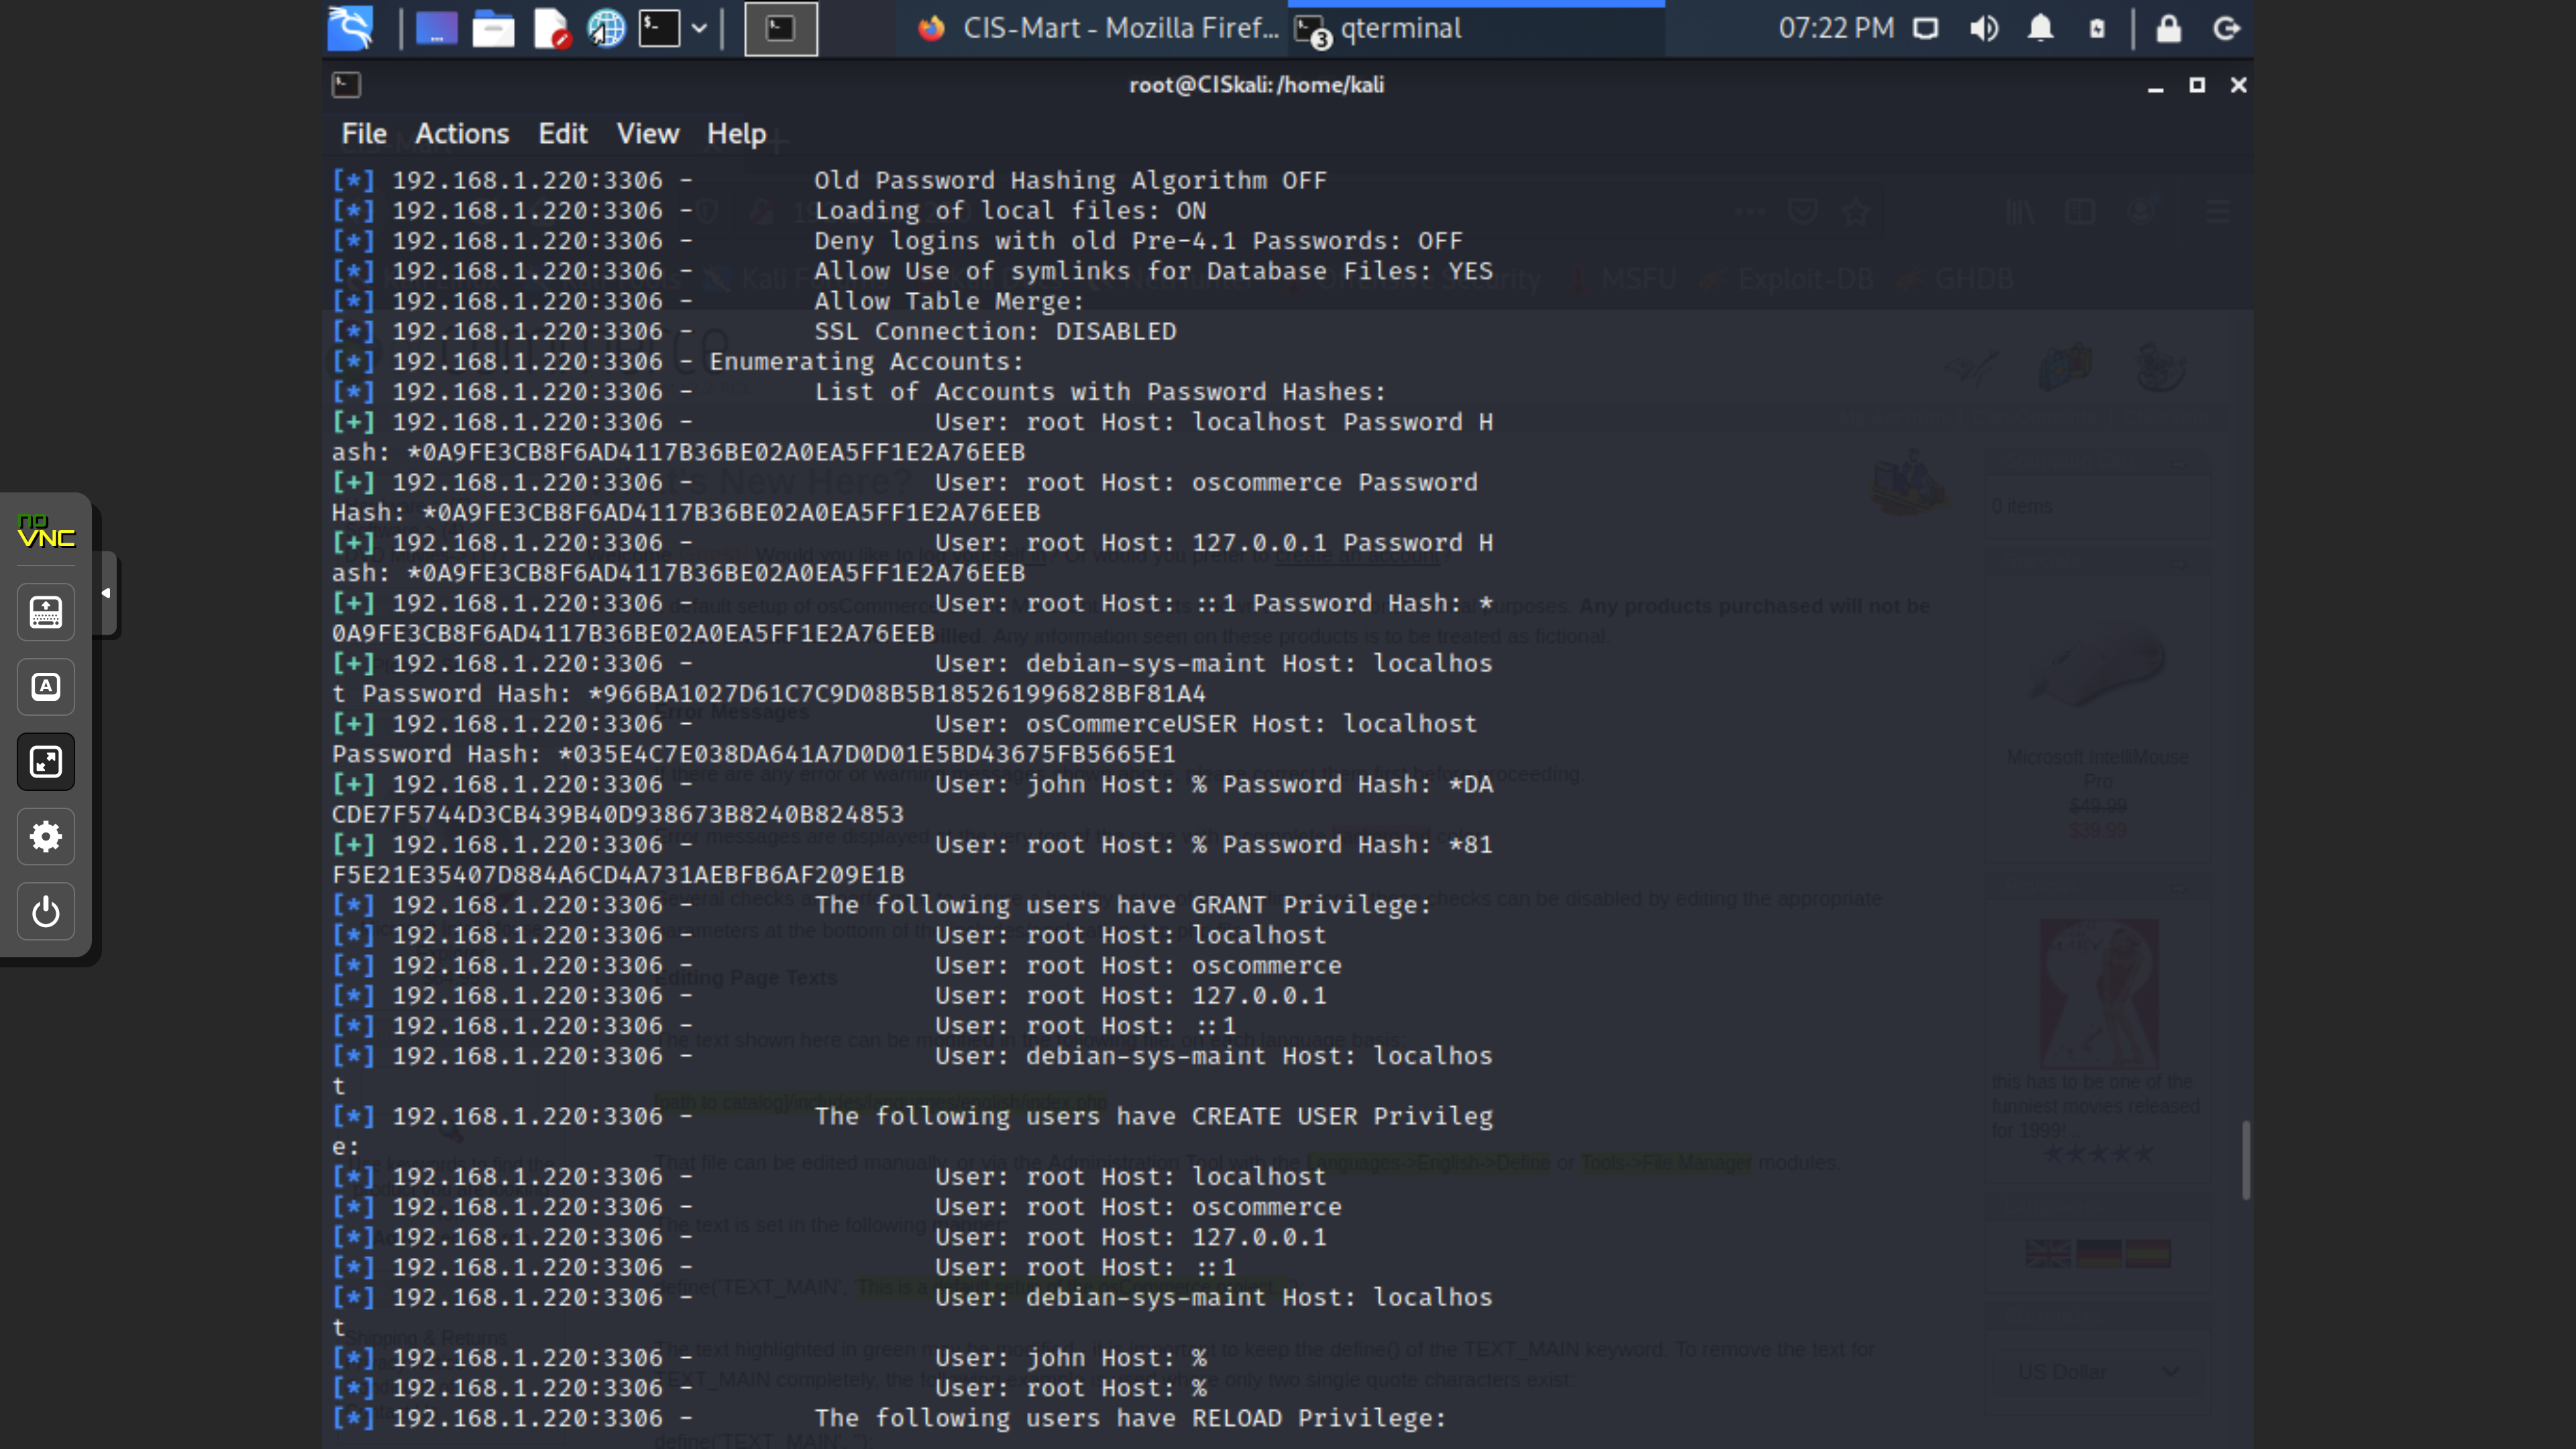2576x1449 pixels.
Task: Click the window title root@CISkali:/home/kali
Action: (1257, 85)
